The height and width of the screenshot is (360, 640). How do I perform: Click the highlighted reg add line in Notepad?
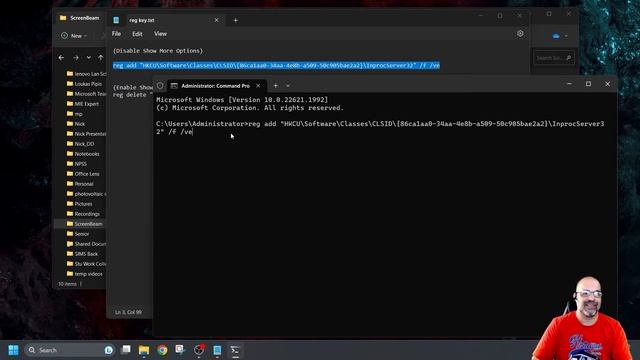point(276,65)
